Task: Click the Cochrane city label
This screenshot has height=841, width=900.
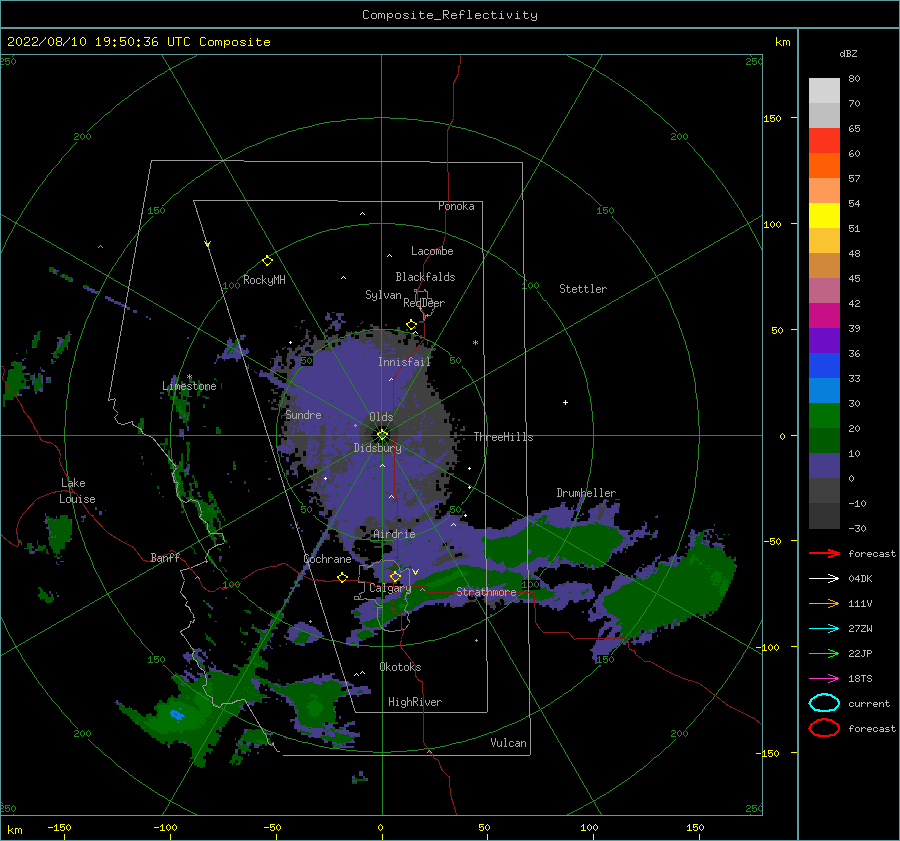Action: click(x=327, y=559)
